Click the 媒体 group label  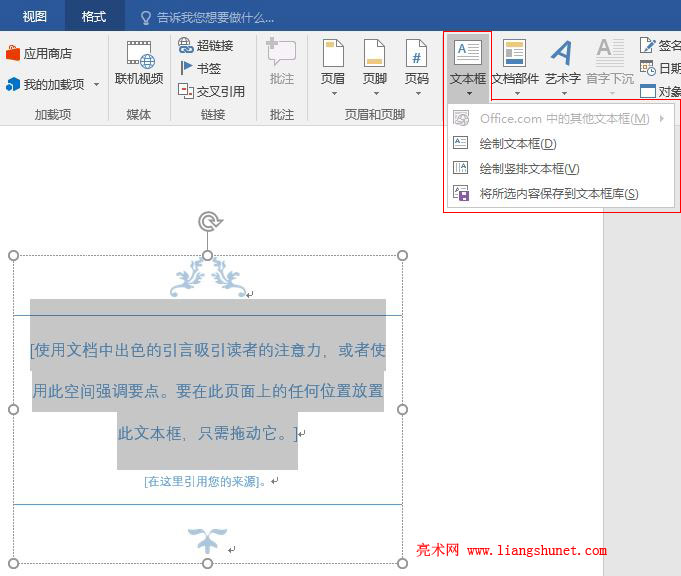coord(139,115)
